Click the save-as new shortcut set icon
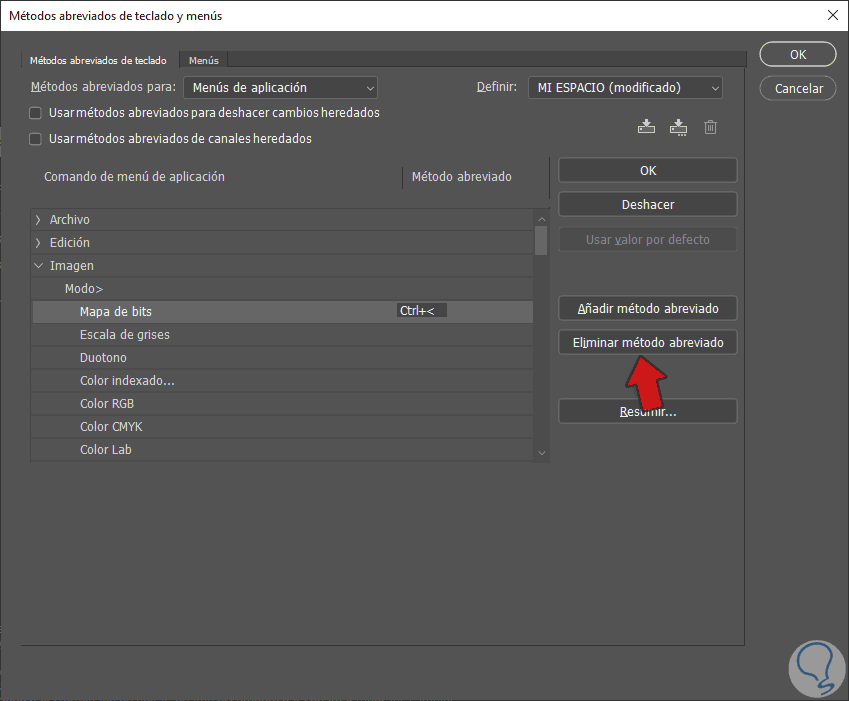 [x=678, y=127]
